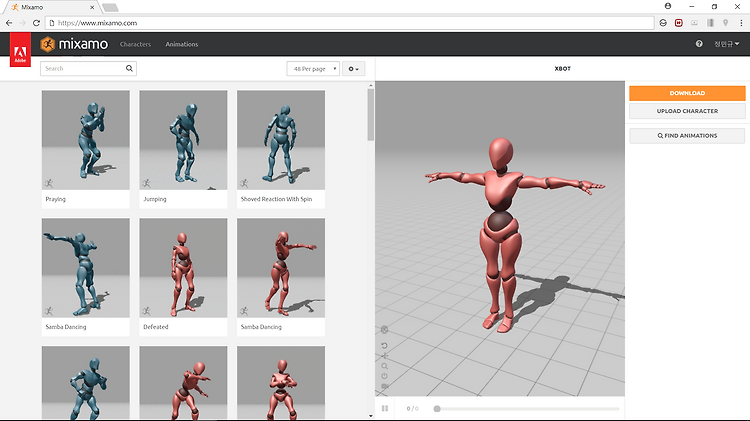Toggle the camera follow icon in viewer
The height and width of the screenshot is (421, 750).
click(x=385, y=386)
